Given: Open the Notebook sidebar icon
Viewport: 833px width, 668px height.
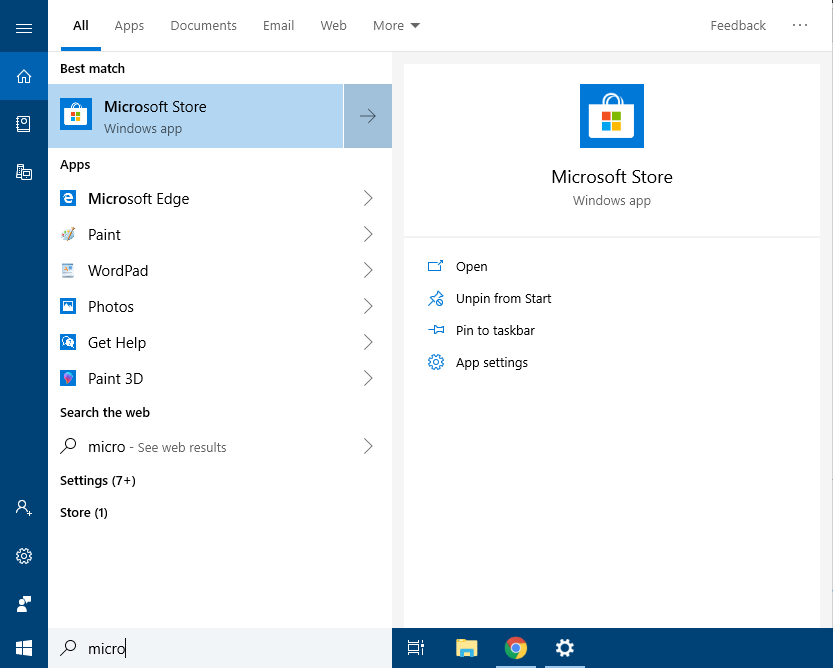Looking at the screenshot, I should [23, 124].
